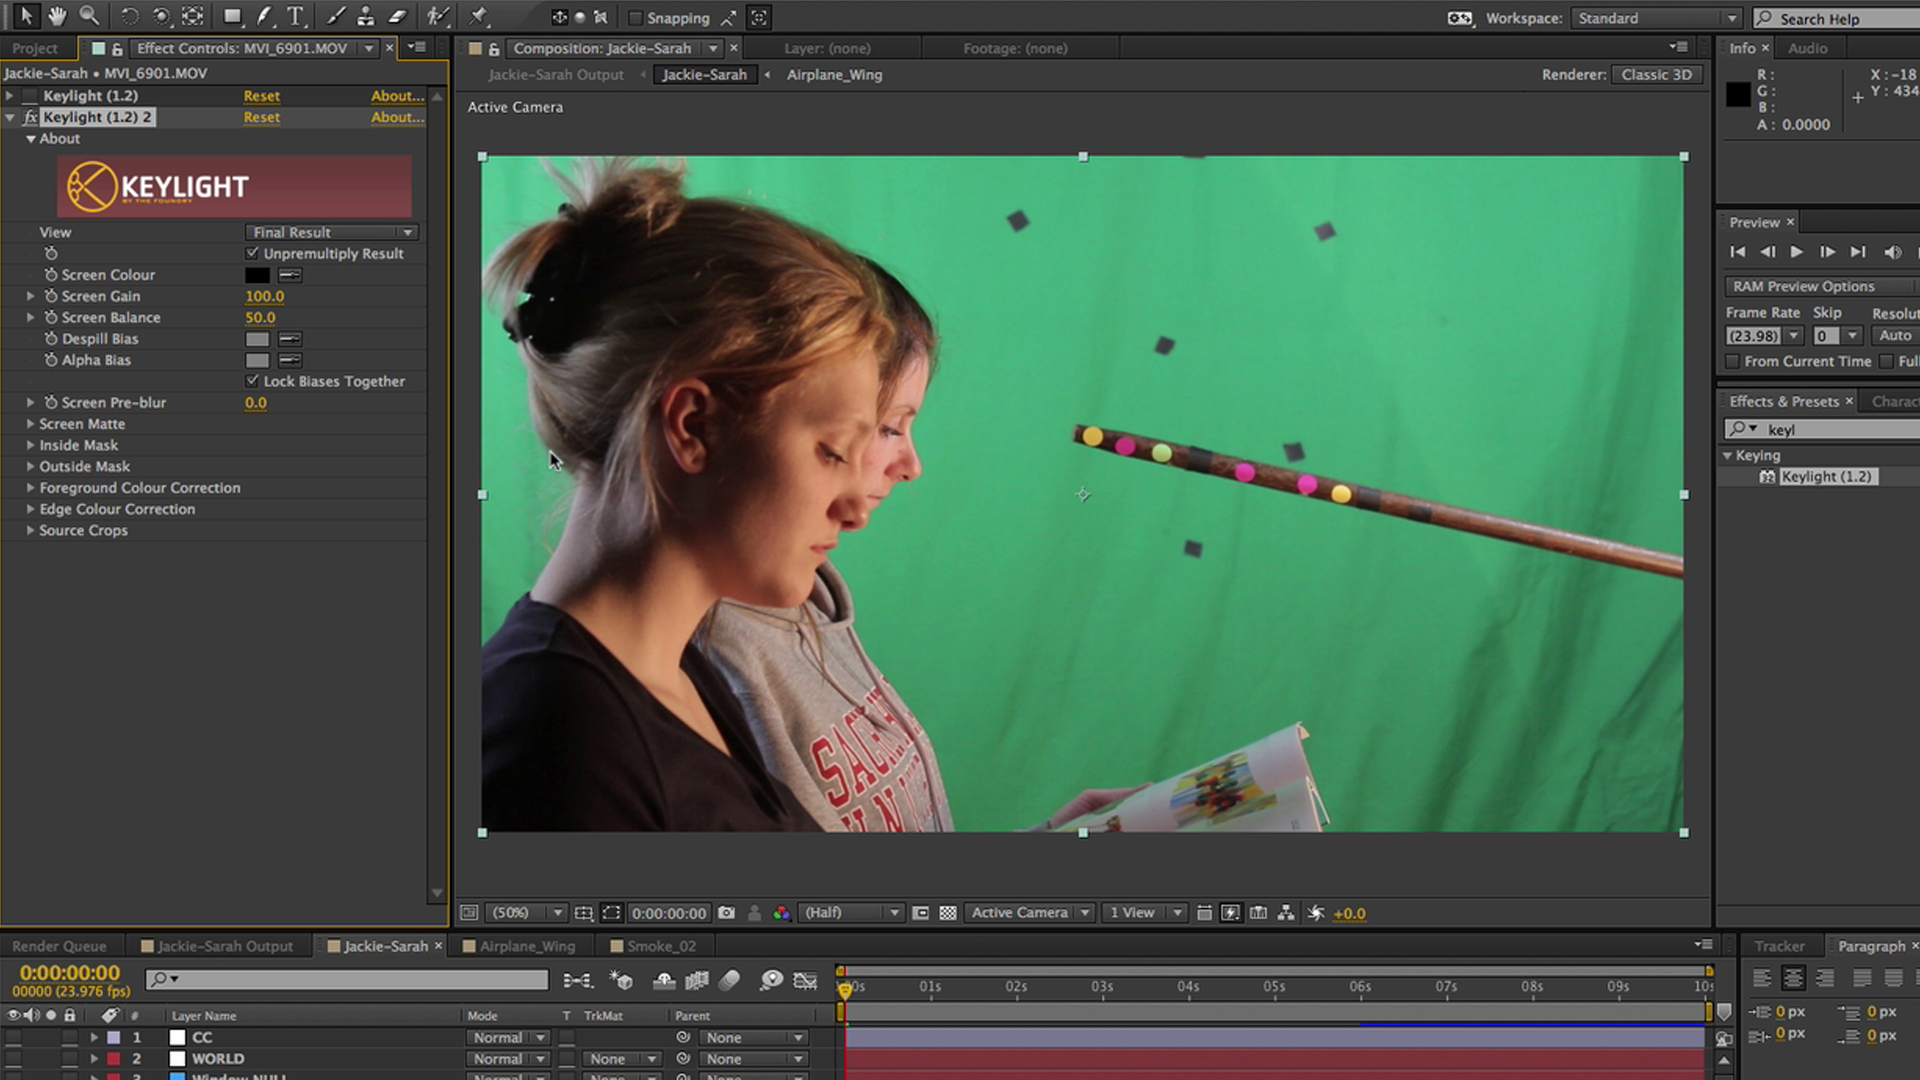Toggle the fx switch for Keylight (1.2) 2
1920x1080 pixels.
tap(30, 117)
